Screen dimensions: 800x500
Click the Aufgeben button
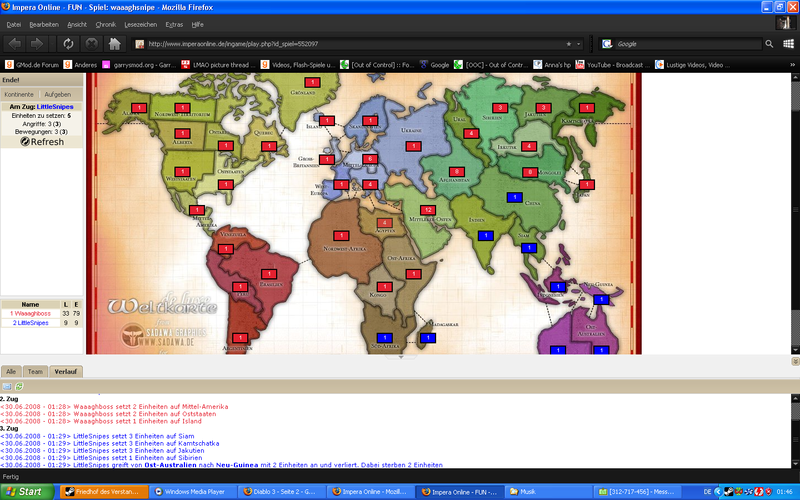[x=58, y=94]
